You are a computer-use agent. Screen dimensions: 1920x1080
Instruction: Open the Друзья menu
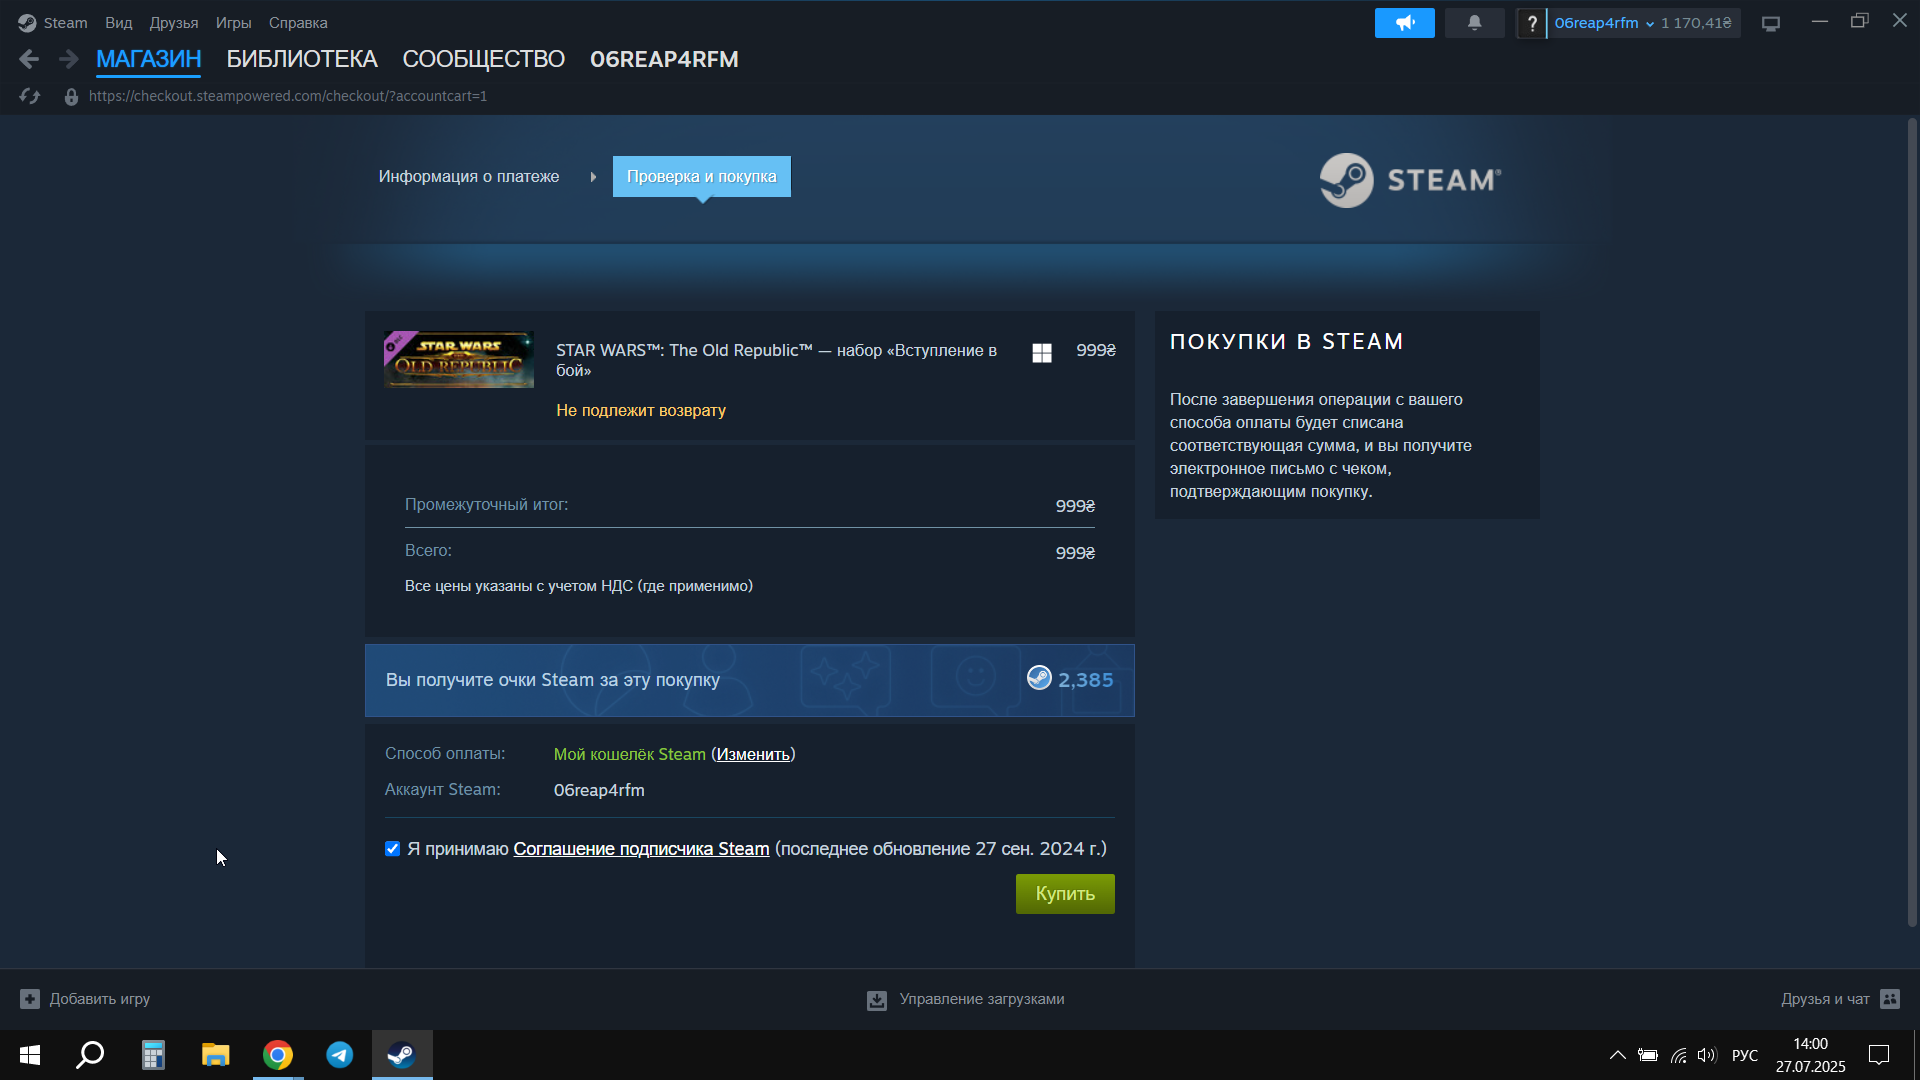[173, 23]
